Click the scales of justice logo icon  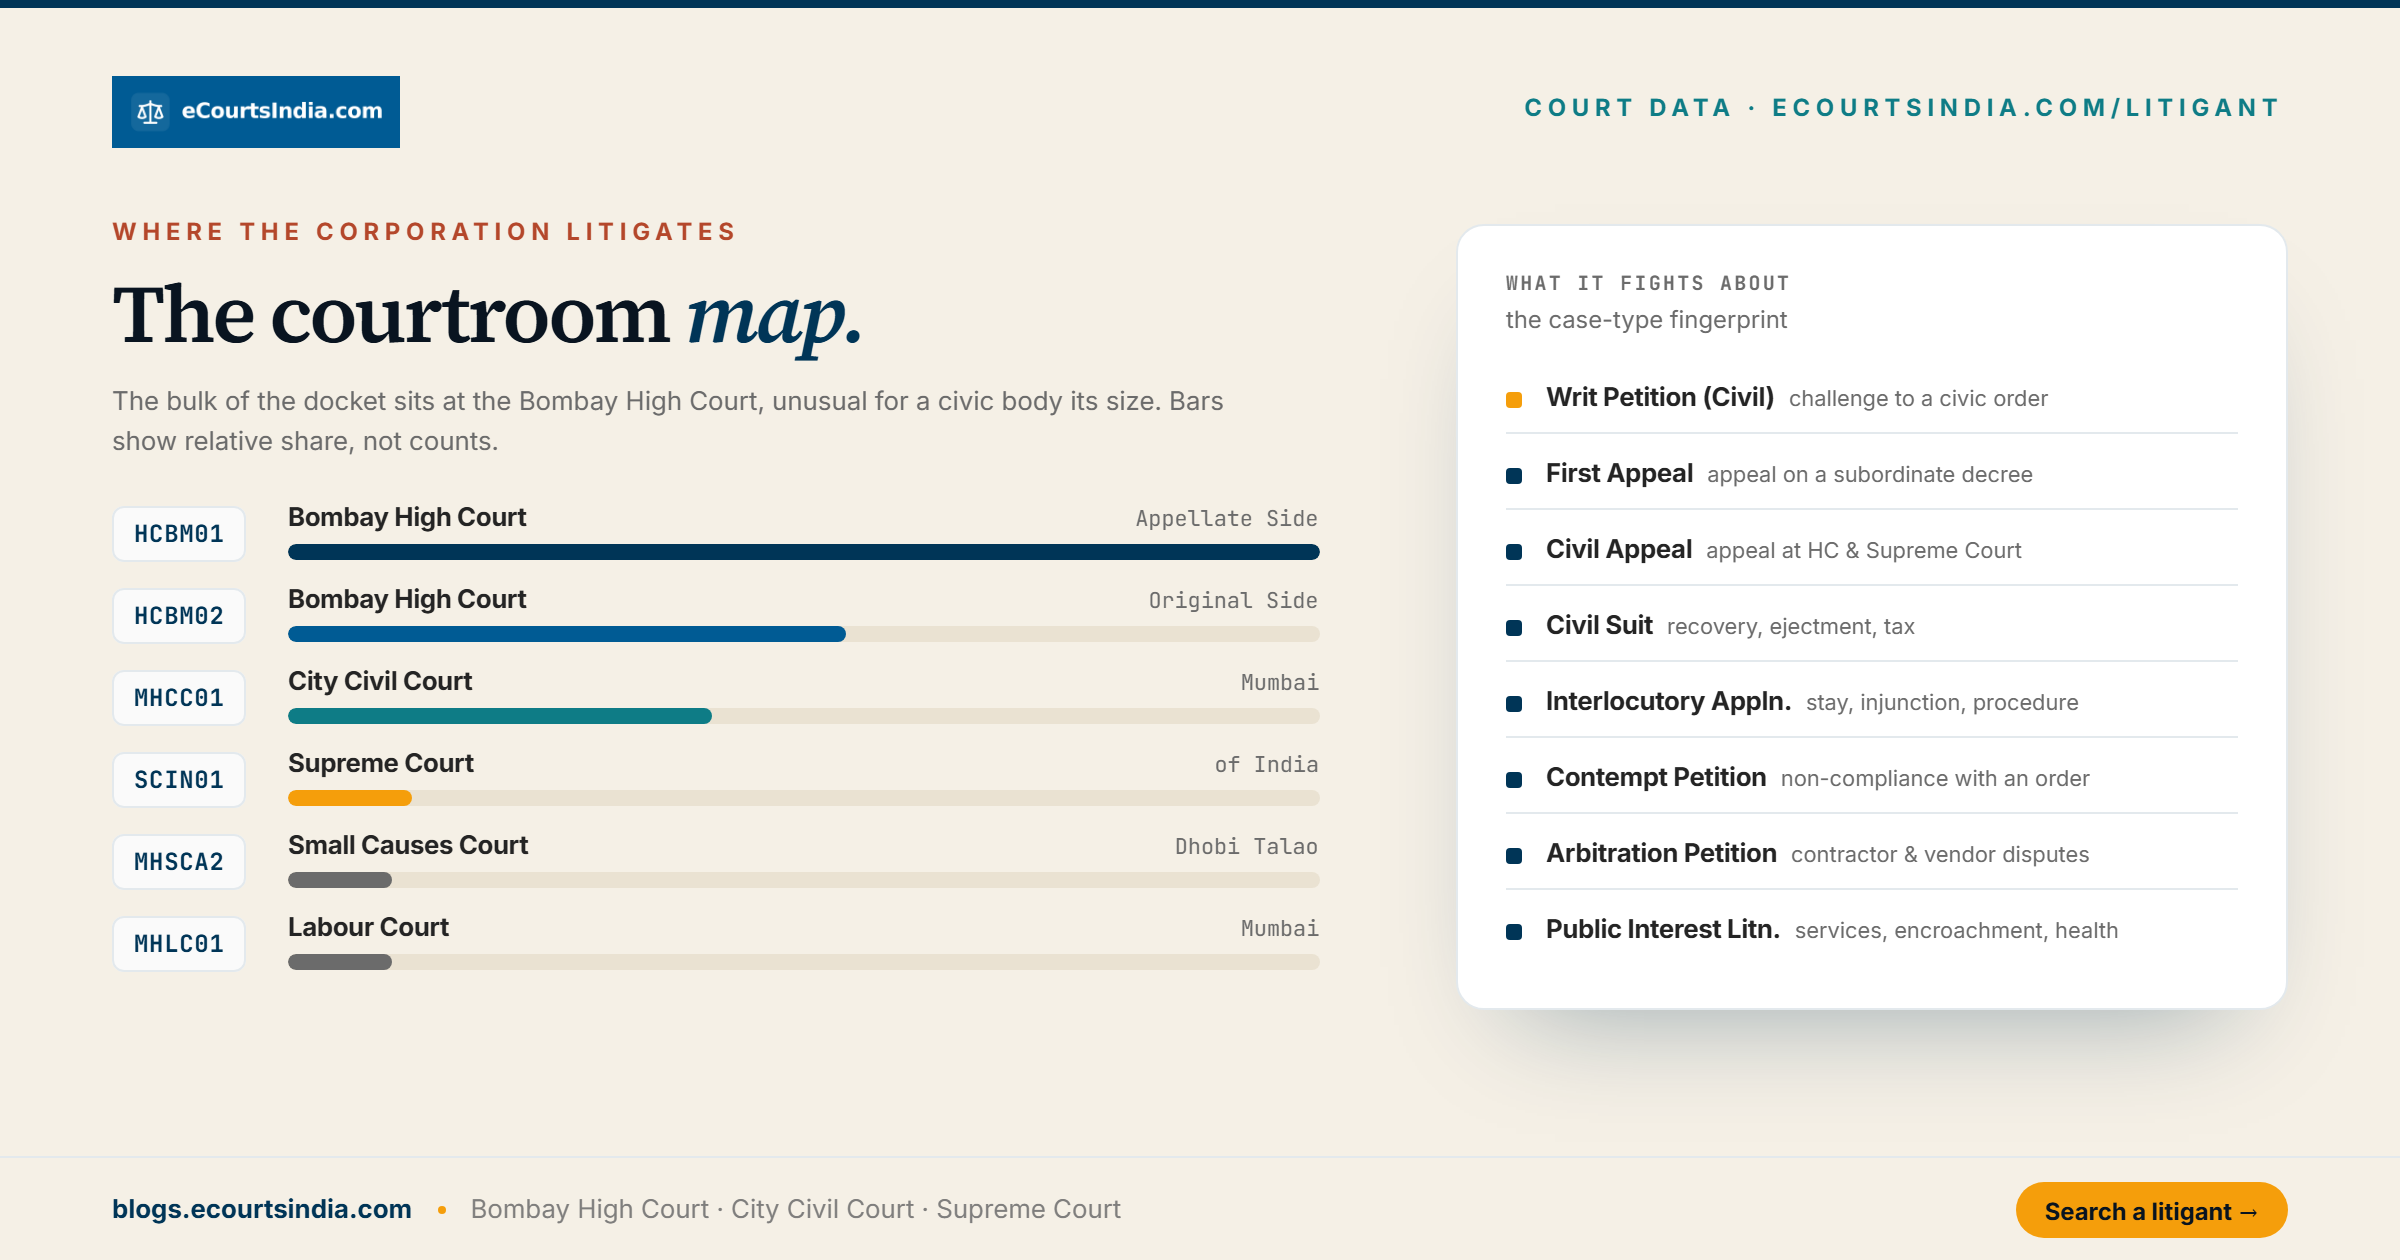pos(150,112)
